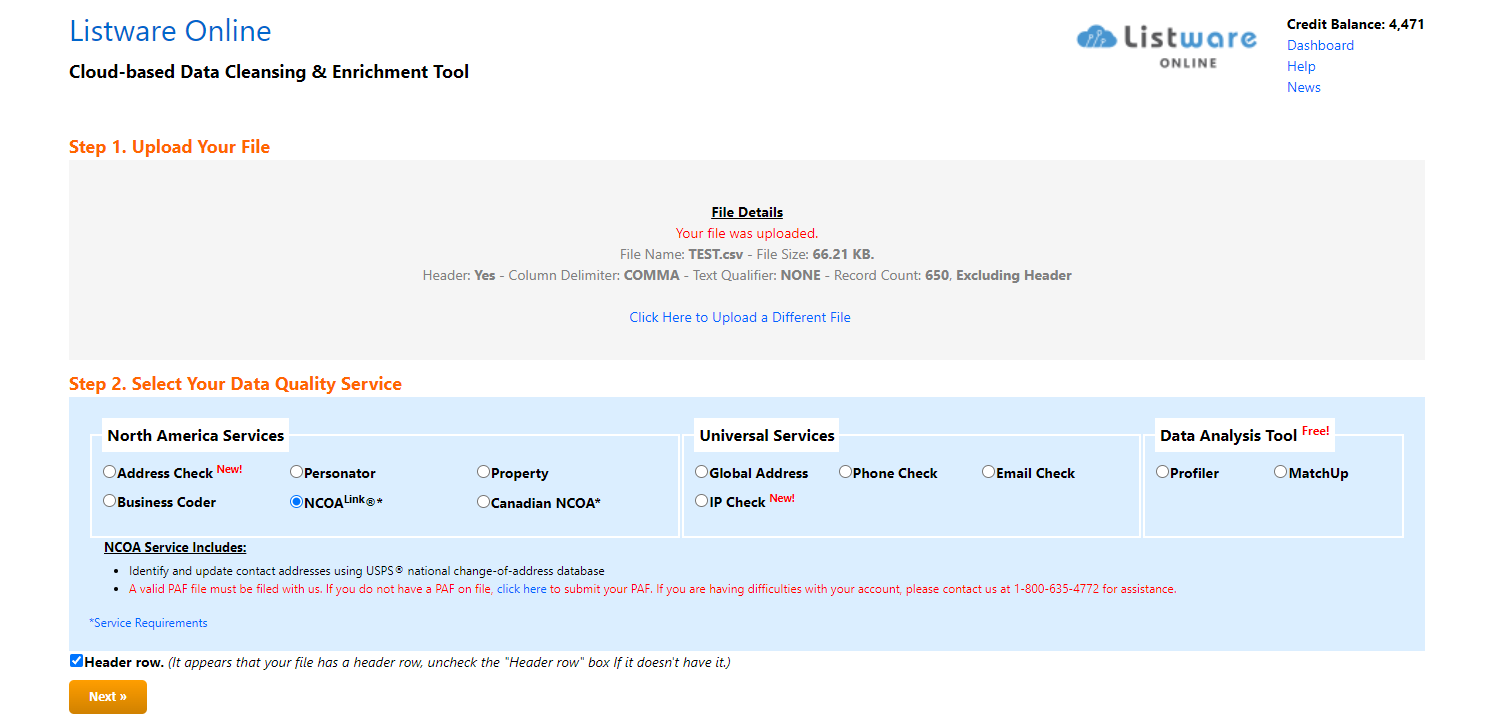Click the USPS change-of-address bullet text

367,571
